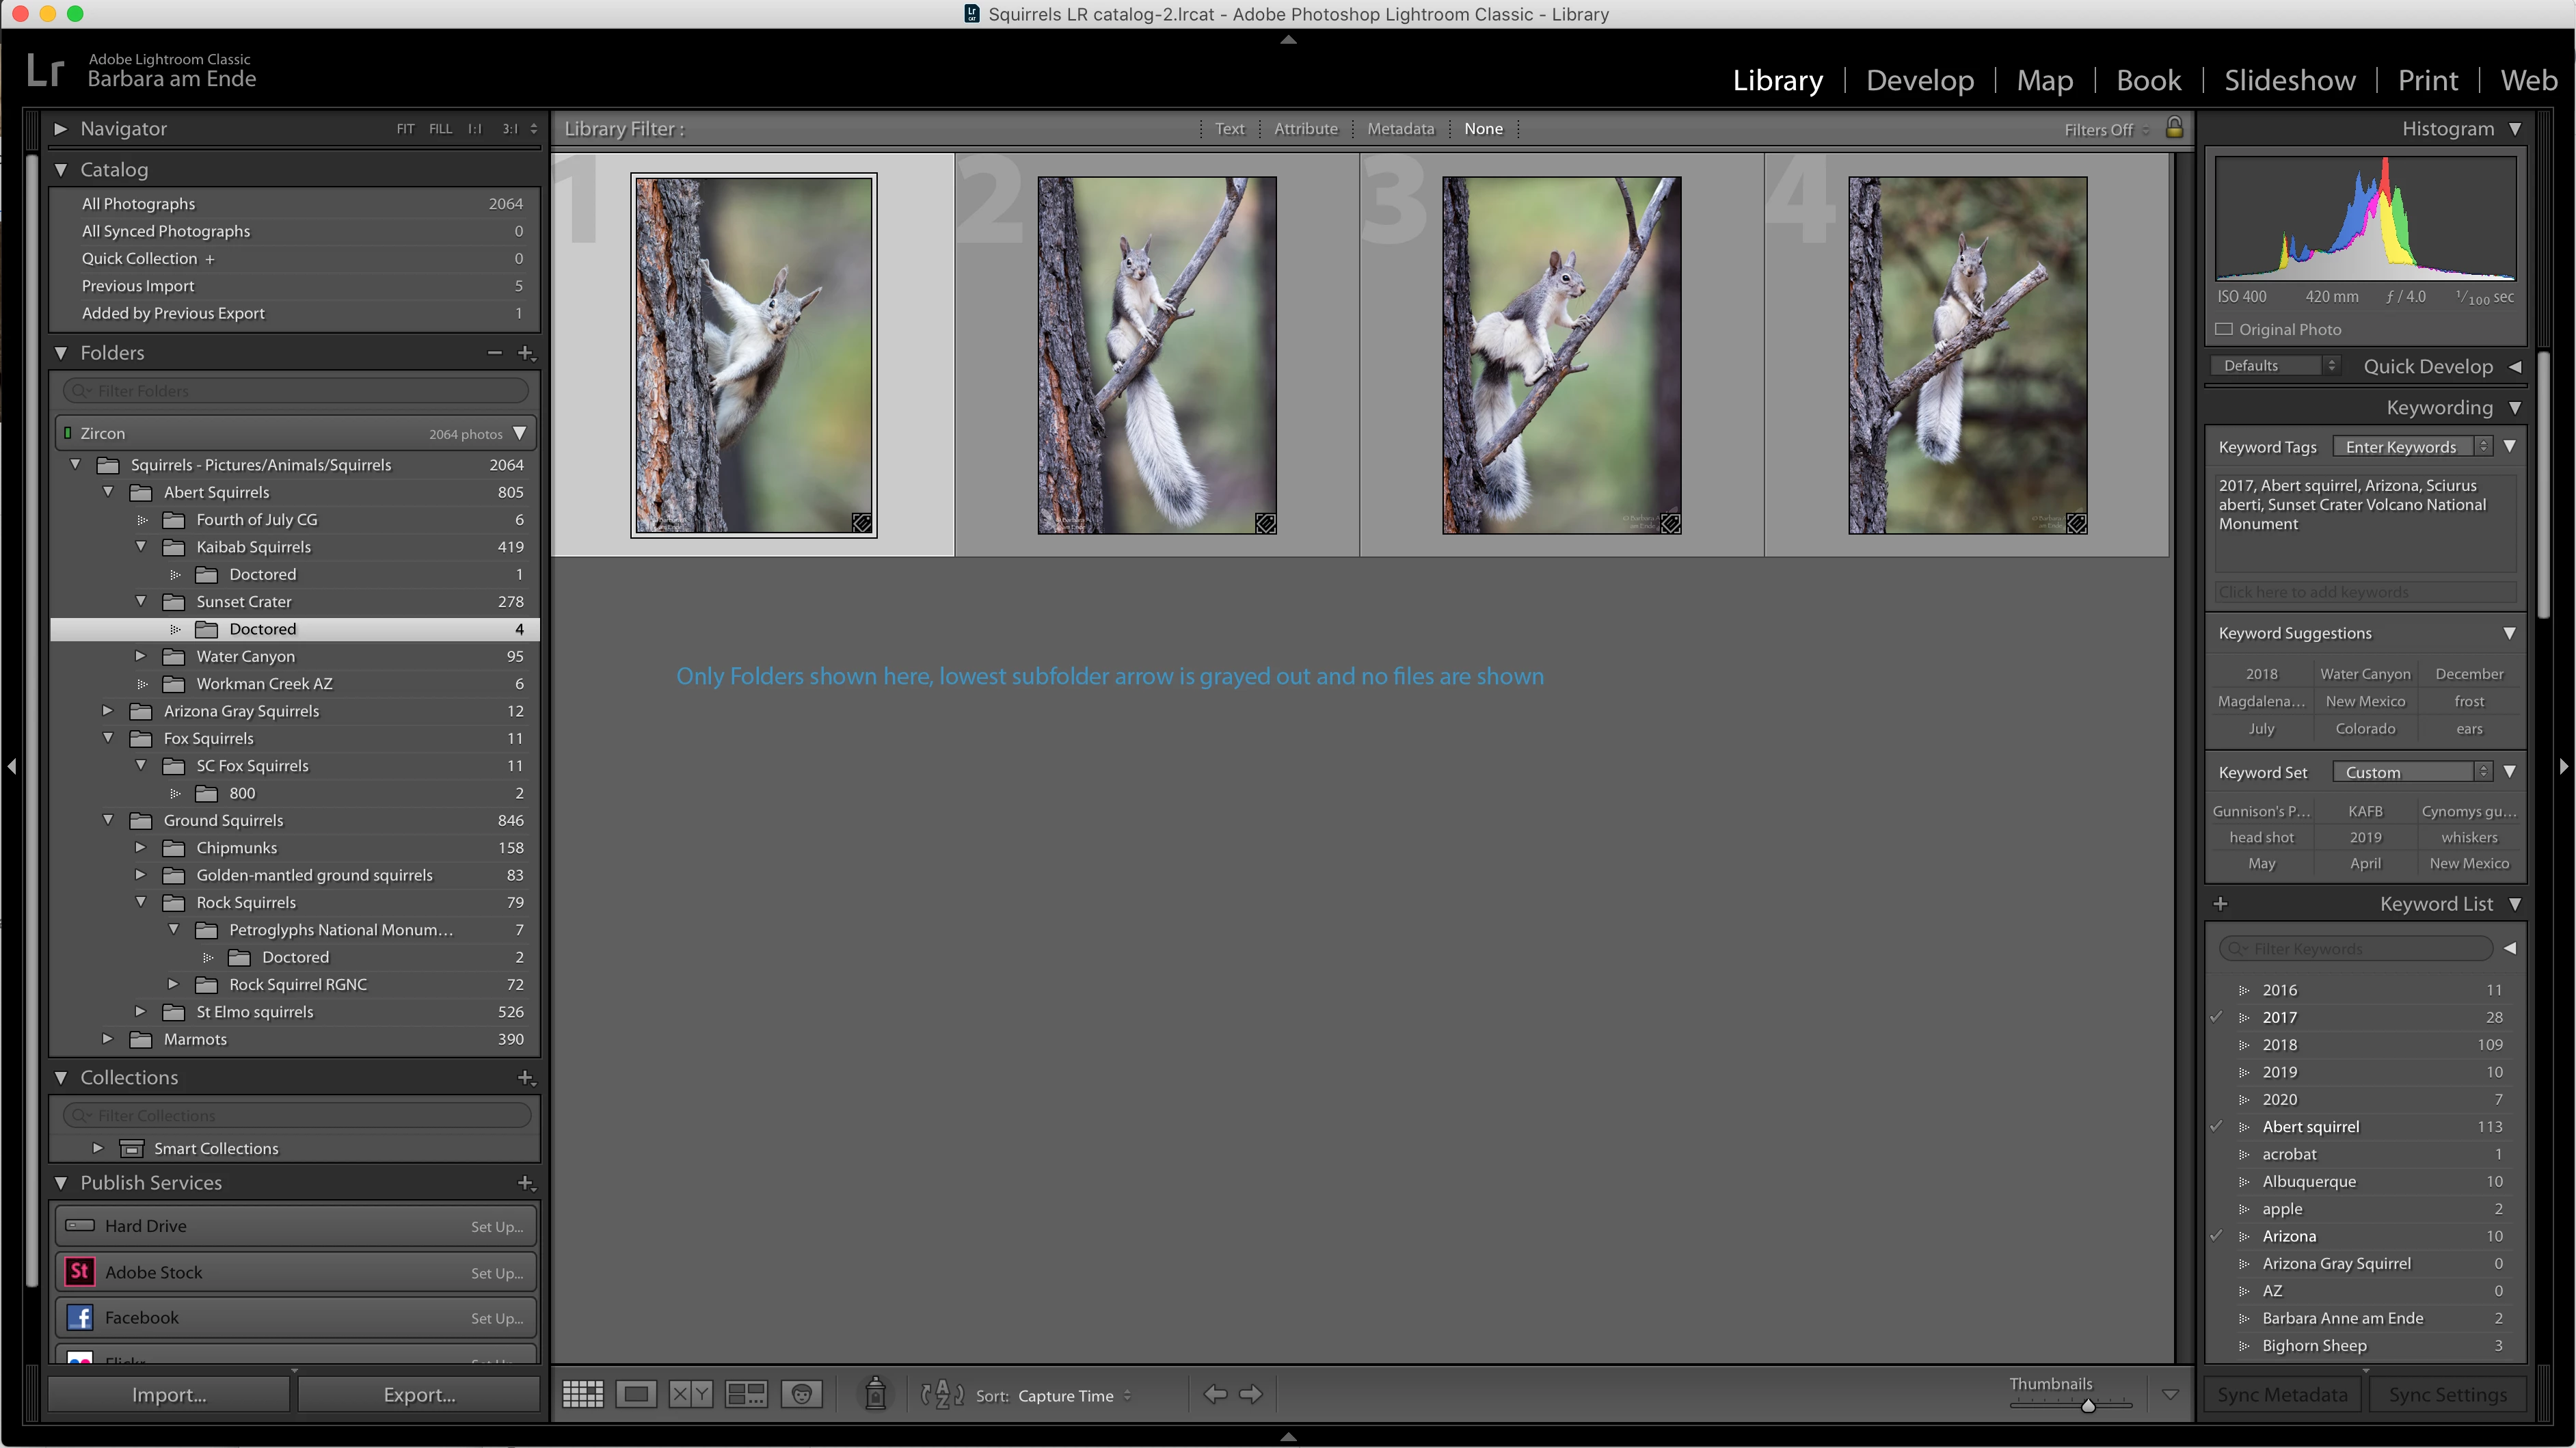The image size is (2576, 1448).
Task: Switch to the Develop module
Action: (x=1919, y=80)
